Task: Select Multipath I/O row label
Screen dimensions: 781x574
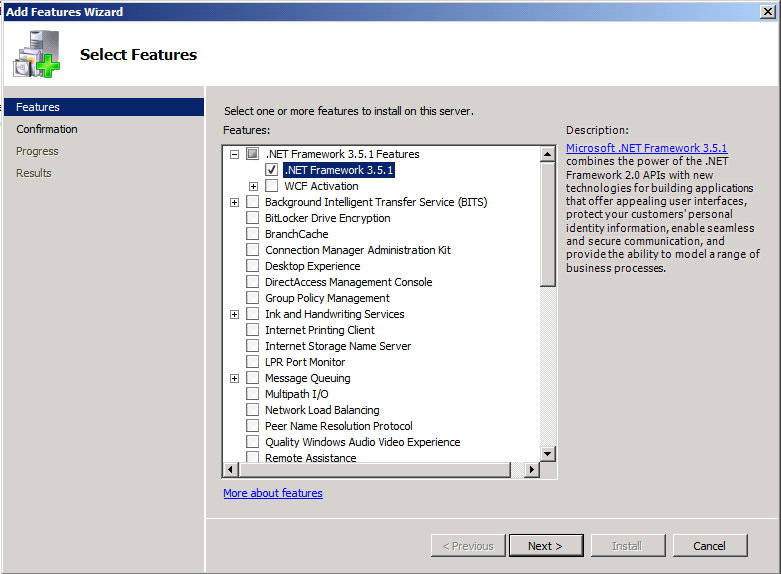Action: point(297,394)
